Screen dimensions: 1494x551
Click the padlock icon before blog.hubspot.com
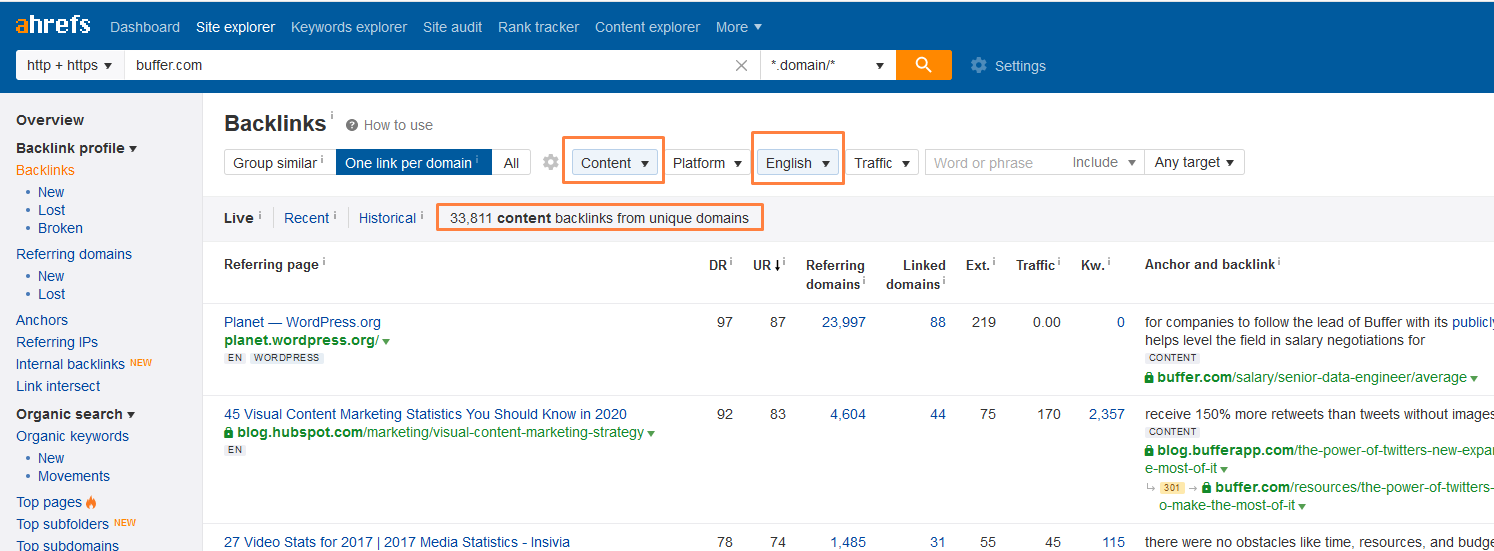coord(229,433)
